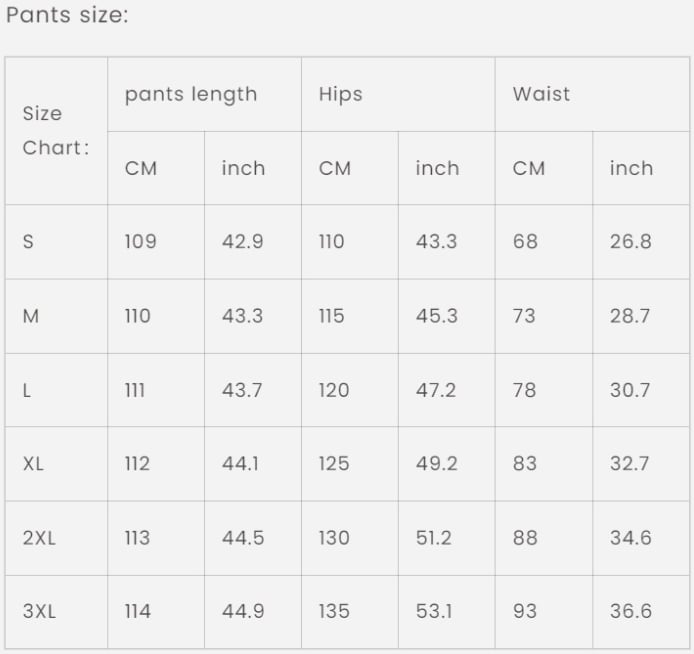694x654 pixels.
Task: Click the 34.6 waist inch value
Action: coord(631,538)
